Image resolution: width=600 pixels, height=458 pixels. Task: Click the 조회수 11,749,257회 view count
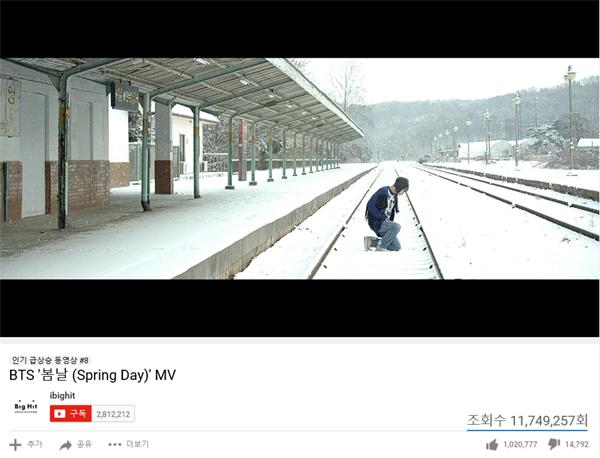tap(527, 421)
